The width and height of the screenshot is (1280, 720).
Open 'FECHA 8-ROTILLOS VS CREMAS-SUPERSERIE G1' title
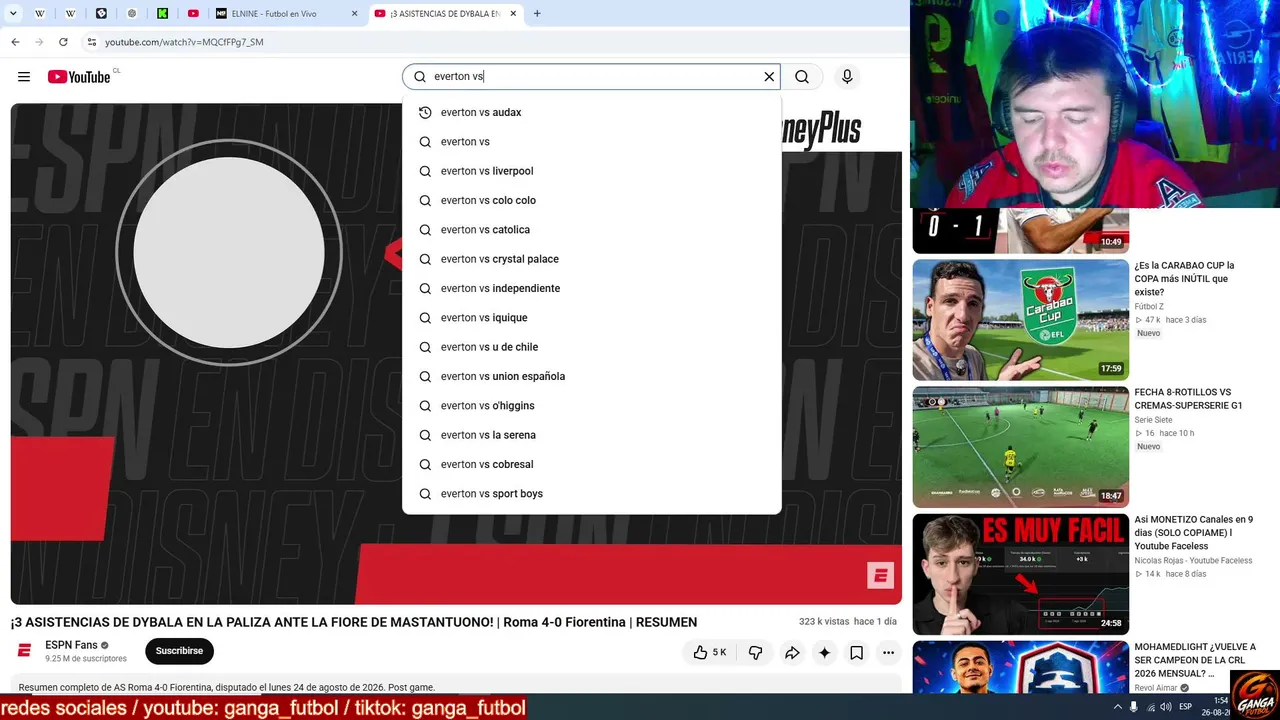(x=1188, y=399)
